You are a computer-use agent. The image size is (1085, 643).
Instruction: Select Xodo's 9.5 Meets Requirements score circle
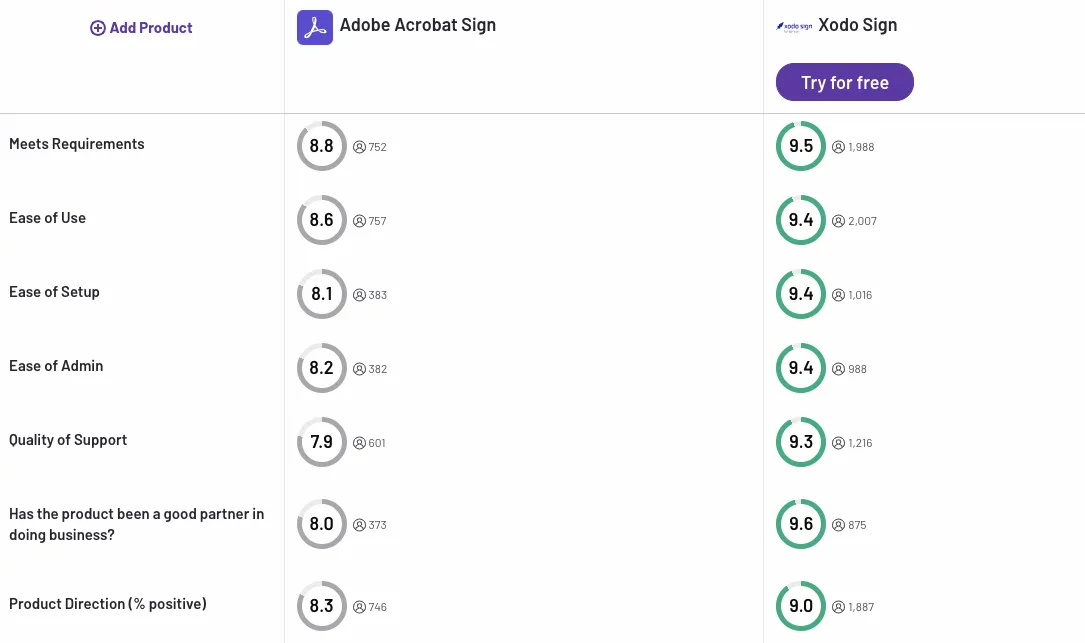tap(800, 145)
